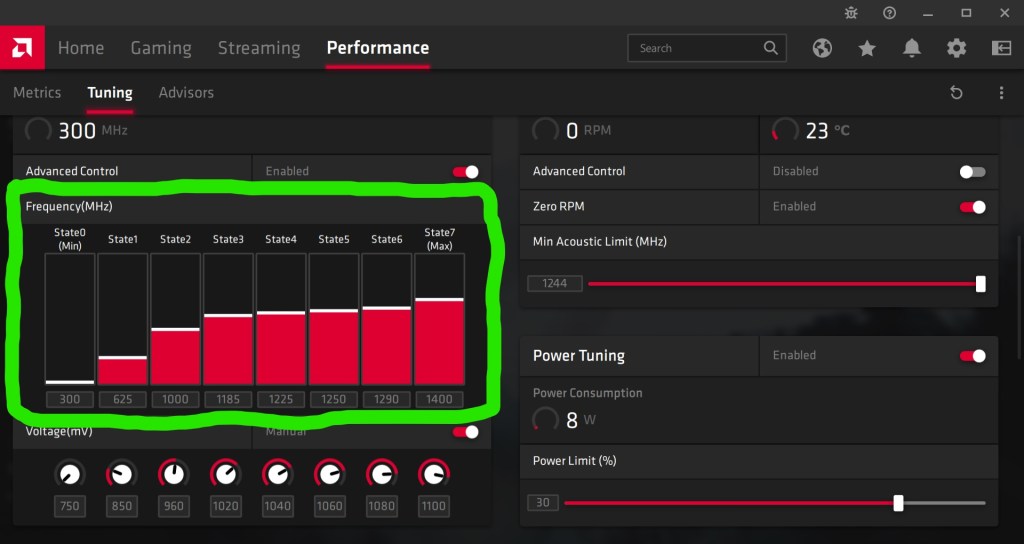The height and width of the screenshot is (544, 1024).
Task: Open favorites star icon
Action: tap(867, 48)
